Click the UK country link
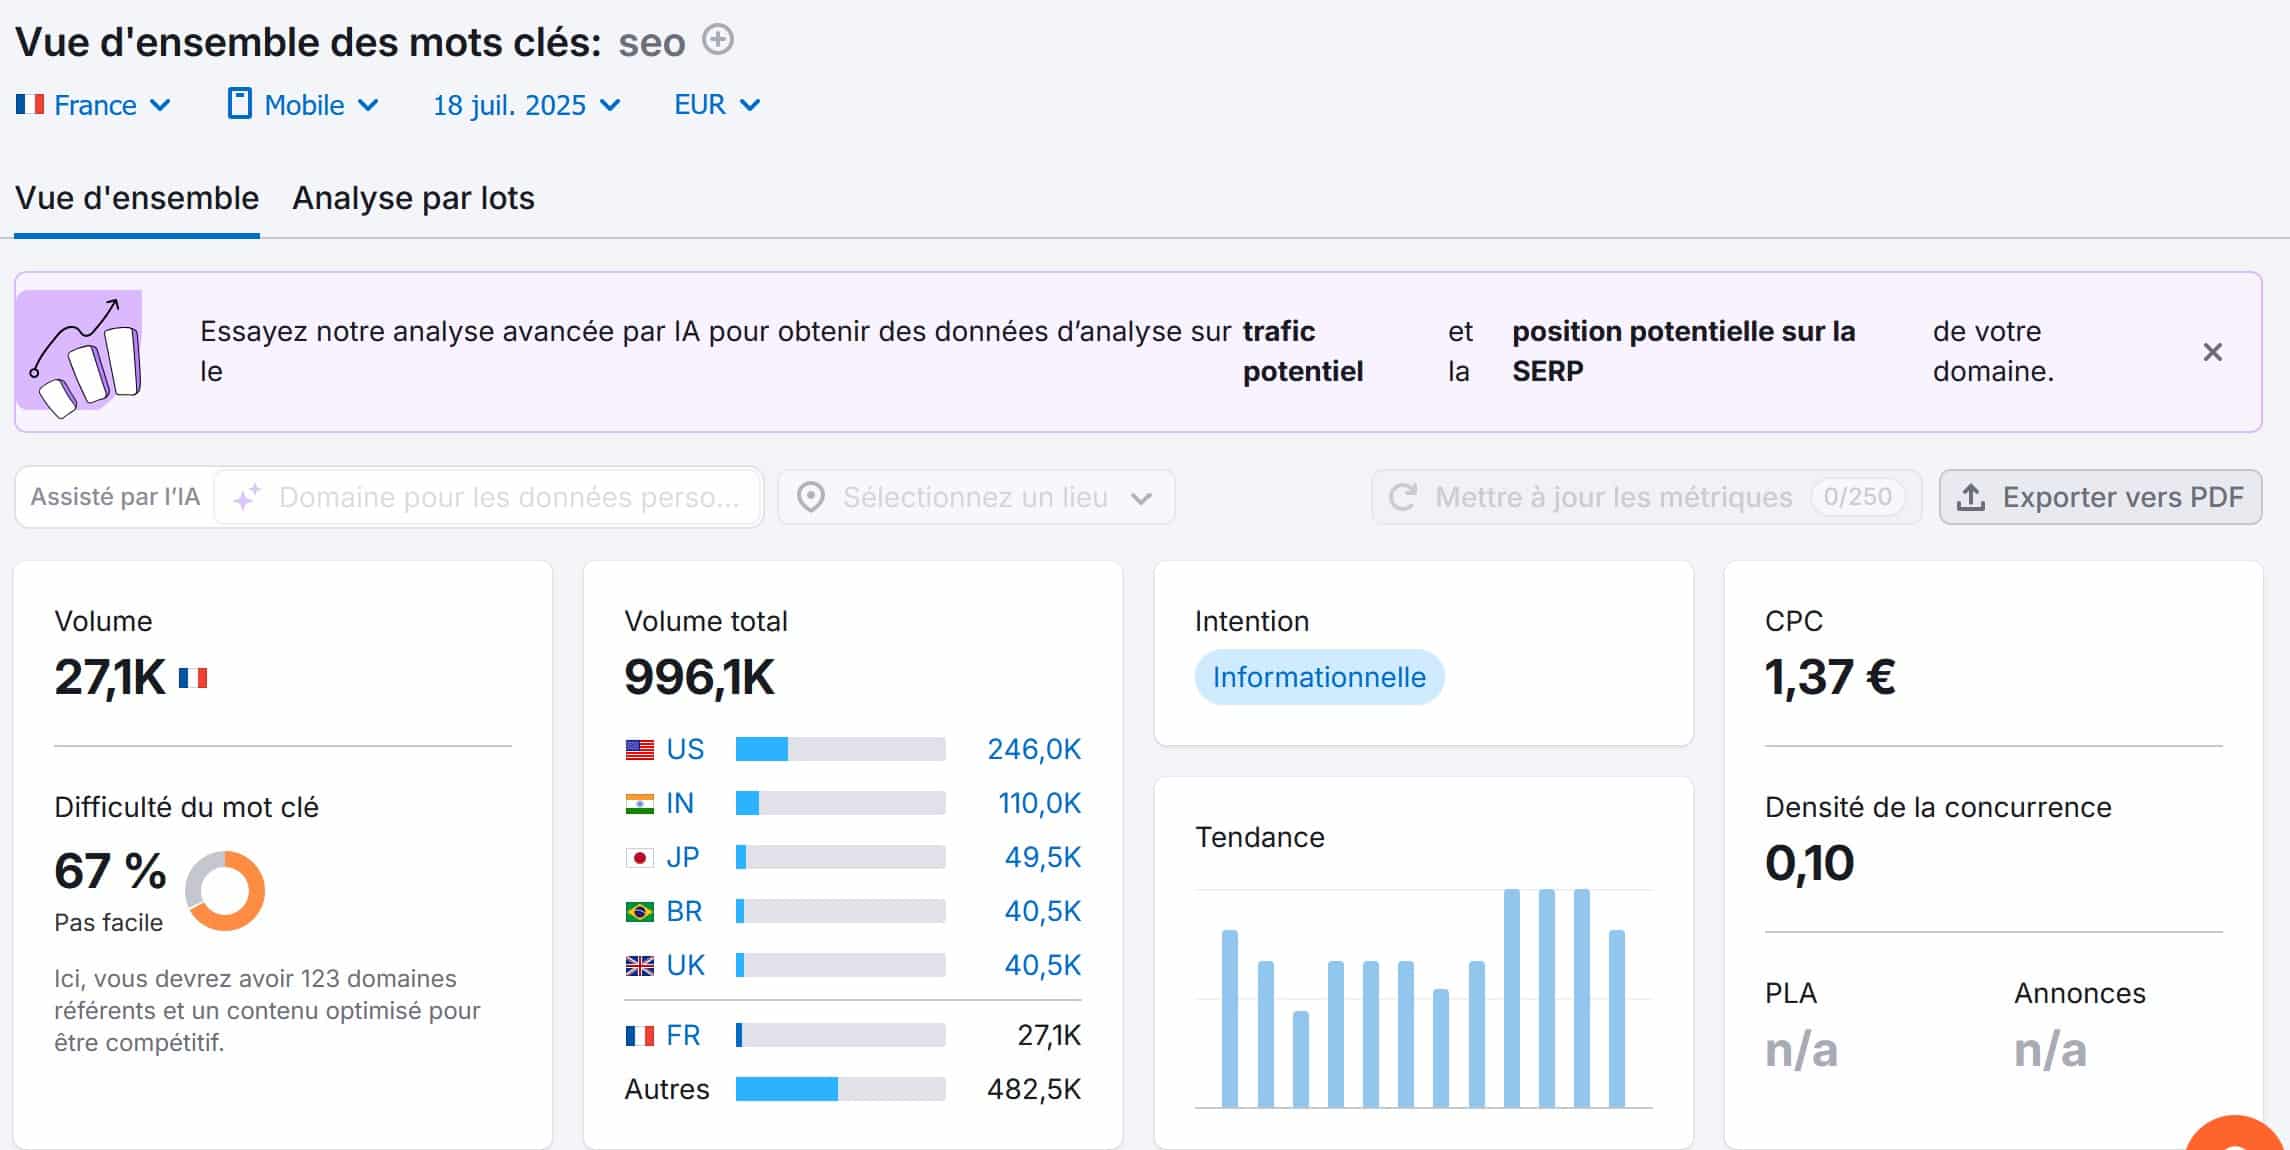Image resolution: width=2290 pixels, height=1150 pixels. [x=685, y=965]
